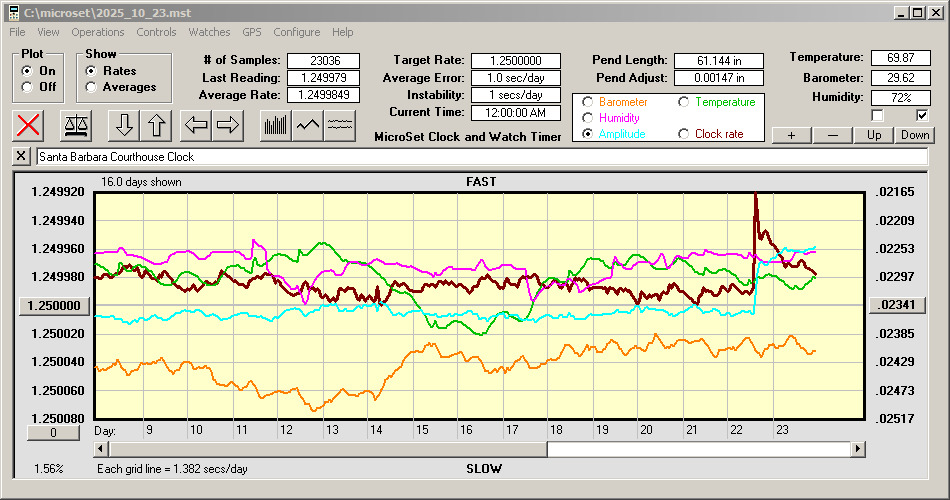This screenshot has height=500, width=950.
Task: Click the Santa Barbara Courthouse Clock field
Action: click(x=480, y=157)
